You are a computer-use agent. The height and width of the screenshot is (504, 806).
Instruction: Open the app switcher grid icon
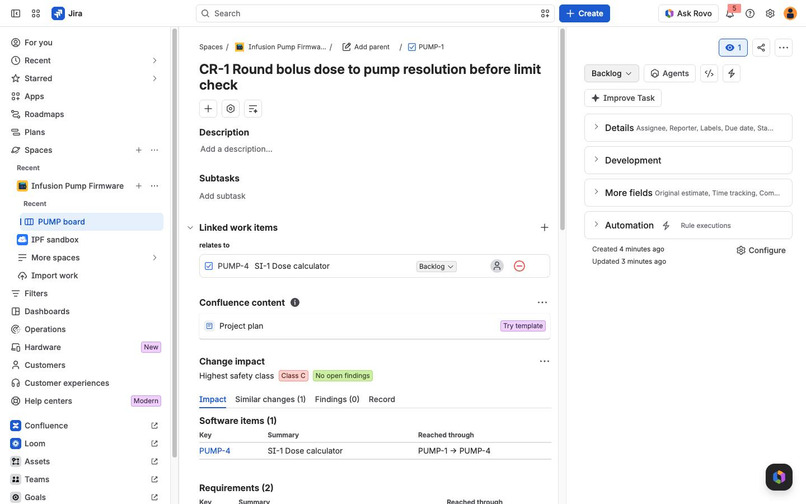pos(35,13)
